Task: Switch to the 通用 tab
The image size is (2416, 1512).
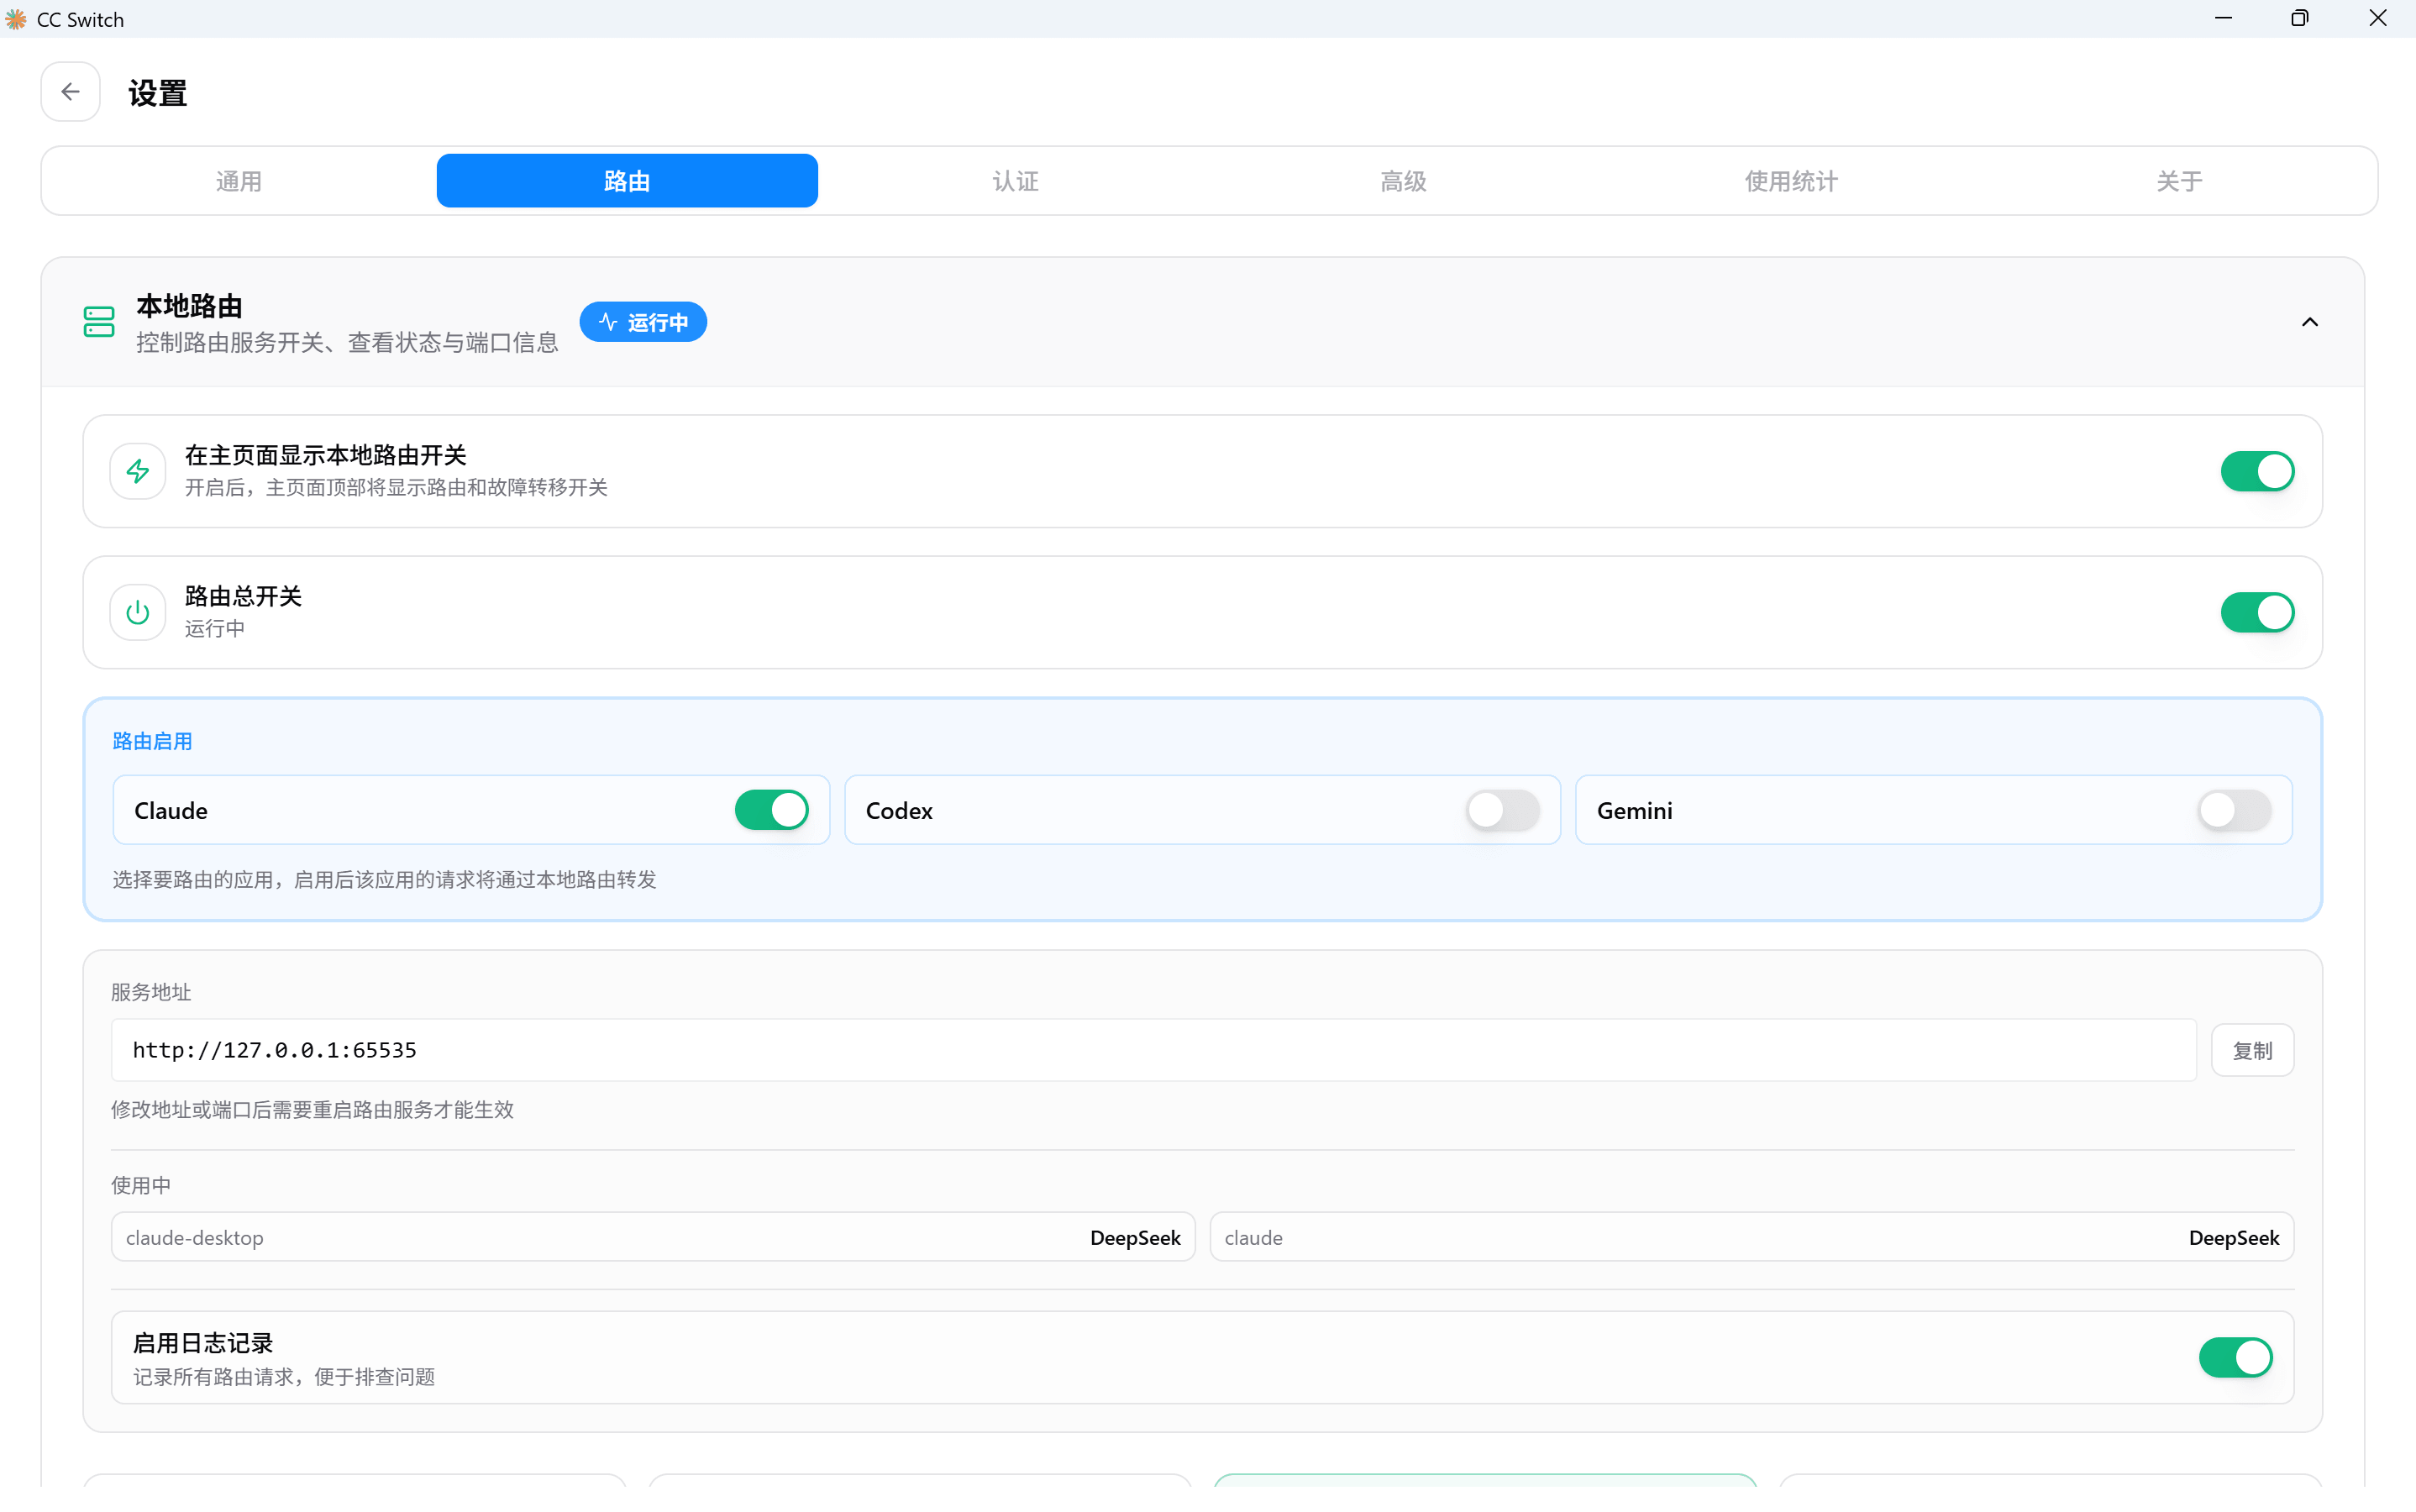Action: (239, 181)
